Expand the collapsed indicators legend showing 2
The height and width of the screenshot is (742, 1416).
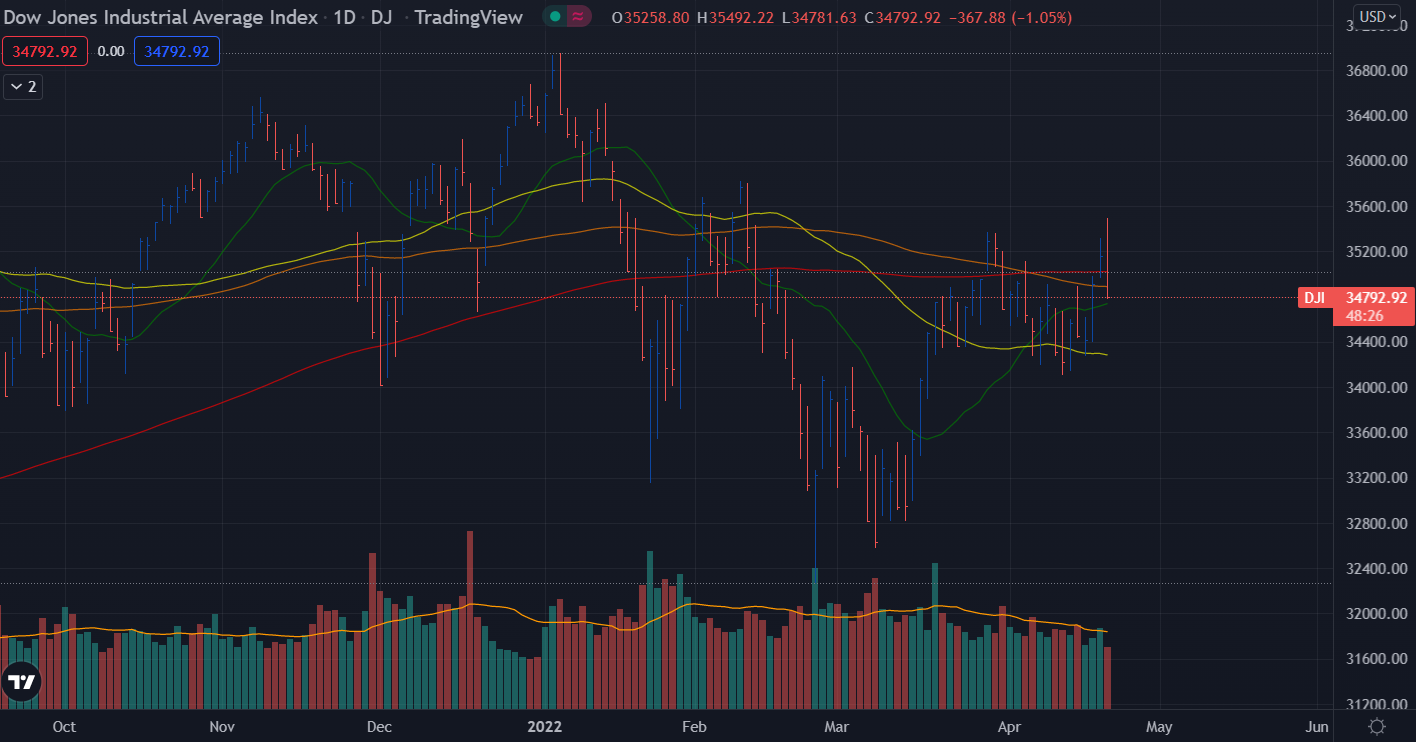pos(23,87)
